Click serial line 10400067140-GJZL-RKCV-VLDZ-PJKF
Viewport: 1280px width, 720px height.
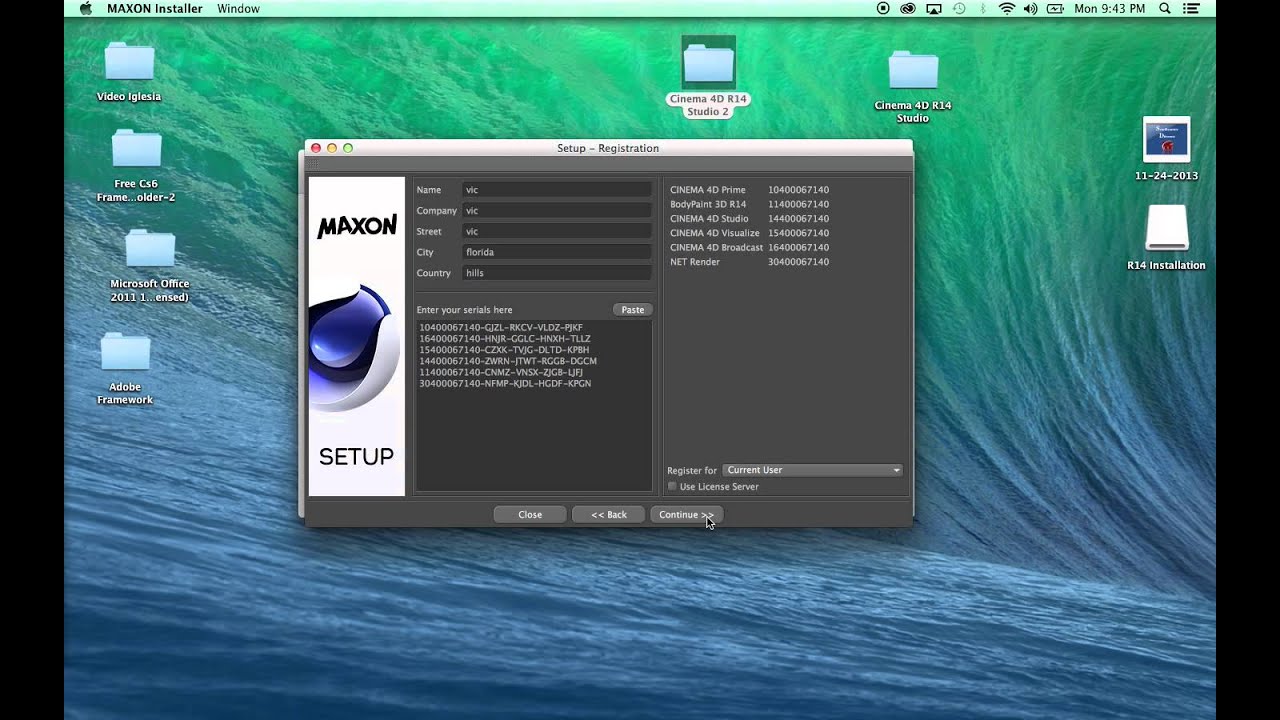click(x=501, y=328)
